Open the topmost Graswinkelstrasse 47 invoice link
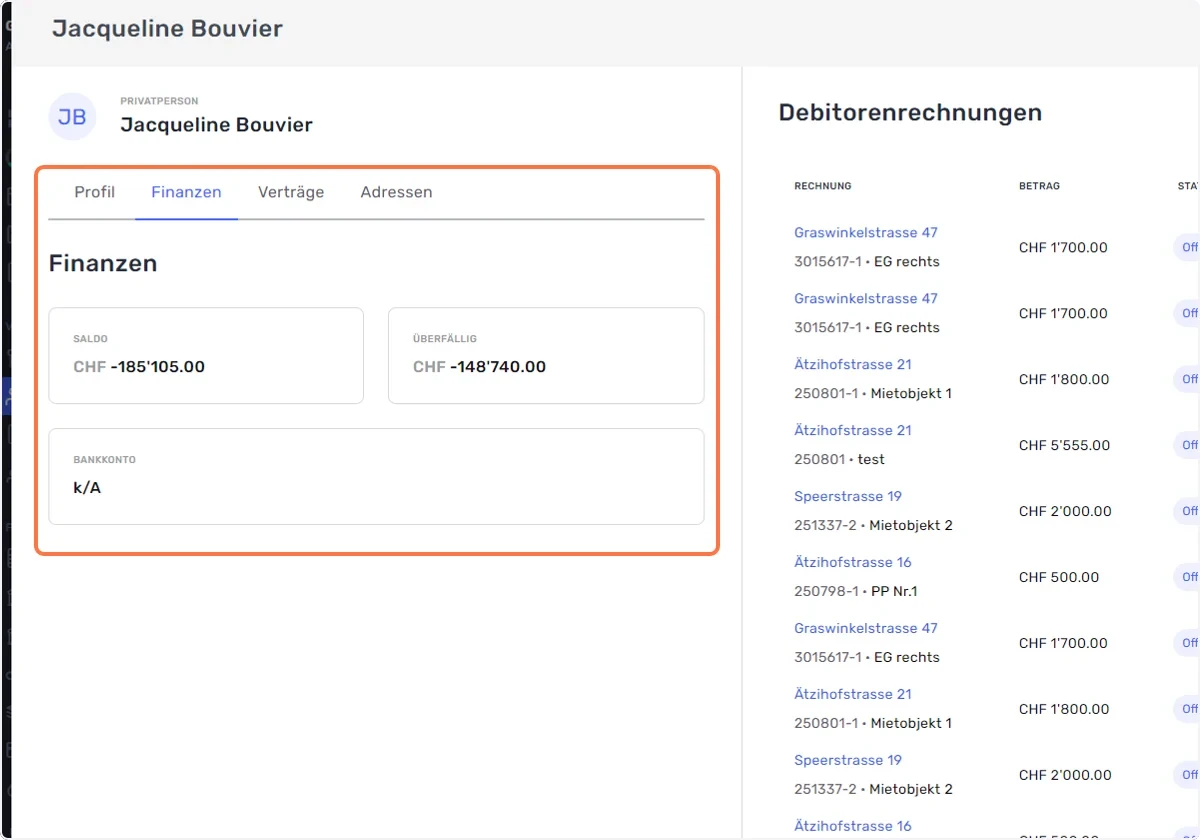The image size is (1200, 840). pyautogui.click(x=866, y=232)
